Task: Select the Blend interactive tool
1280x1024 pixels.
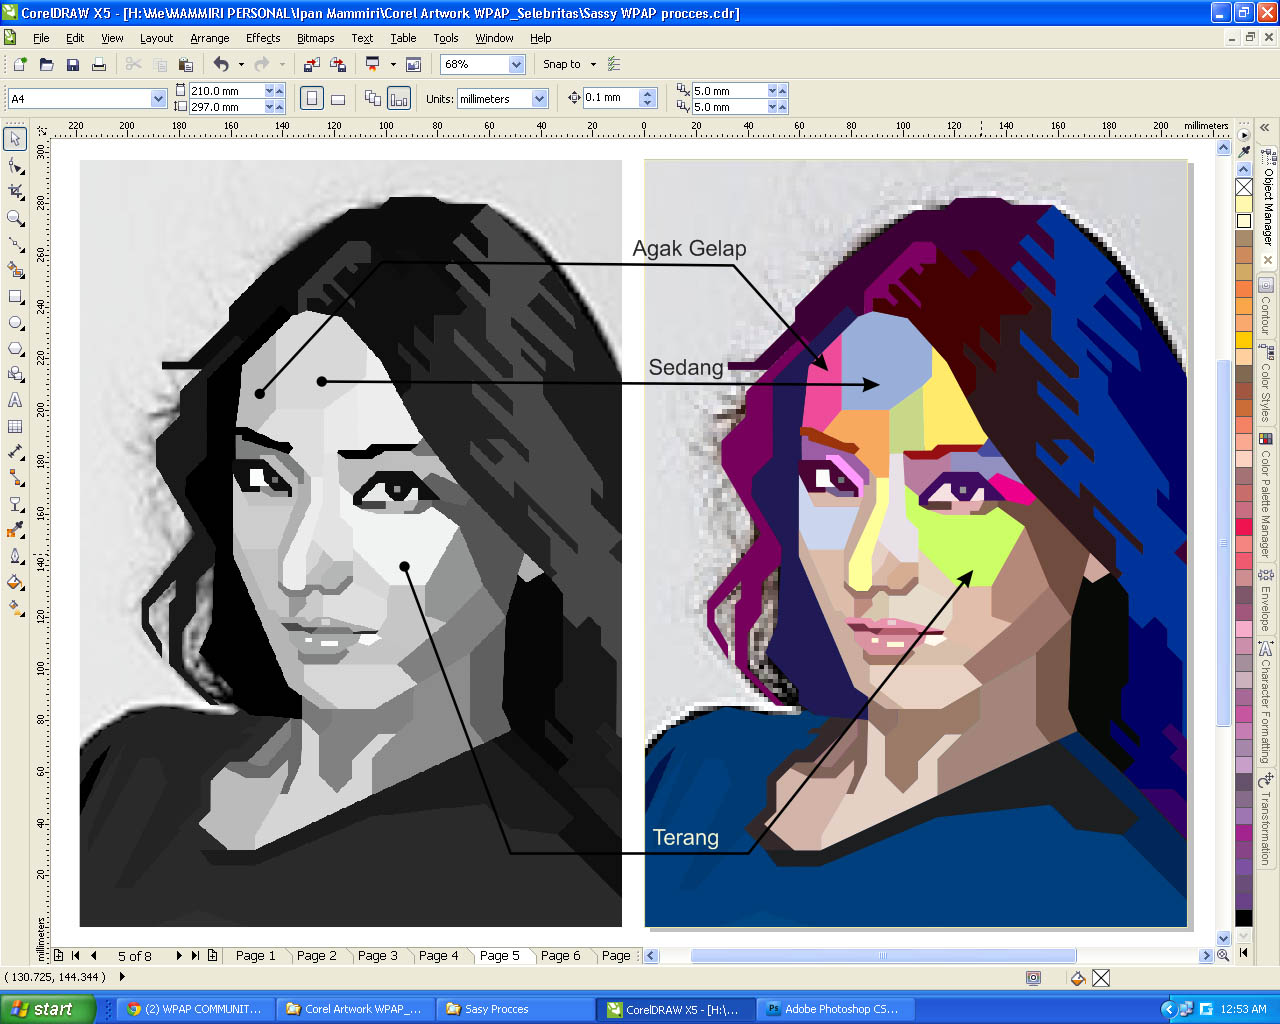Action: point(15,504)
